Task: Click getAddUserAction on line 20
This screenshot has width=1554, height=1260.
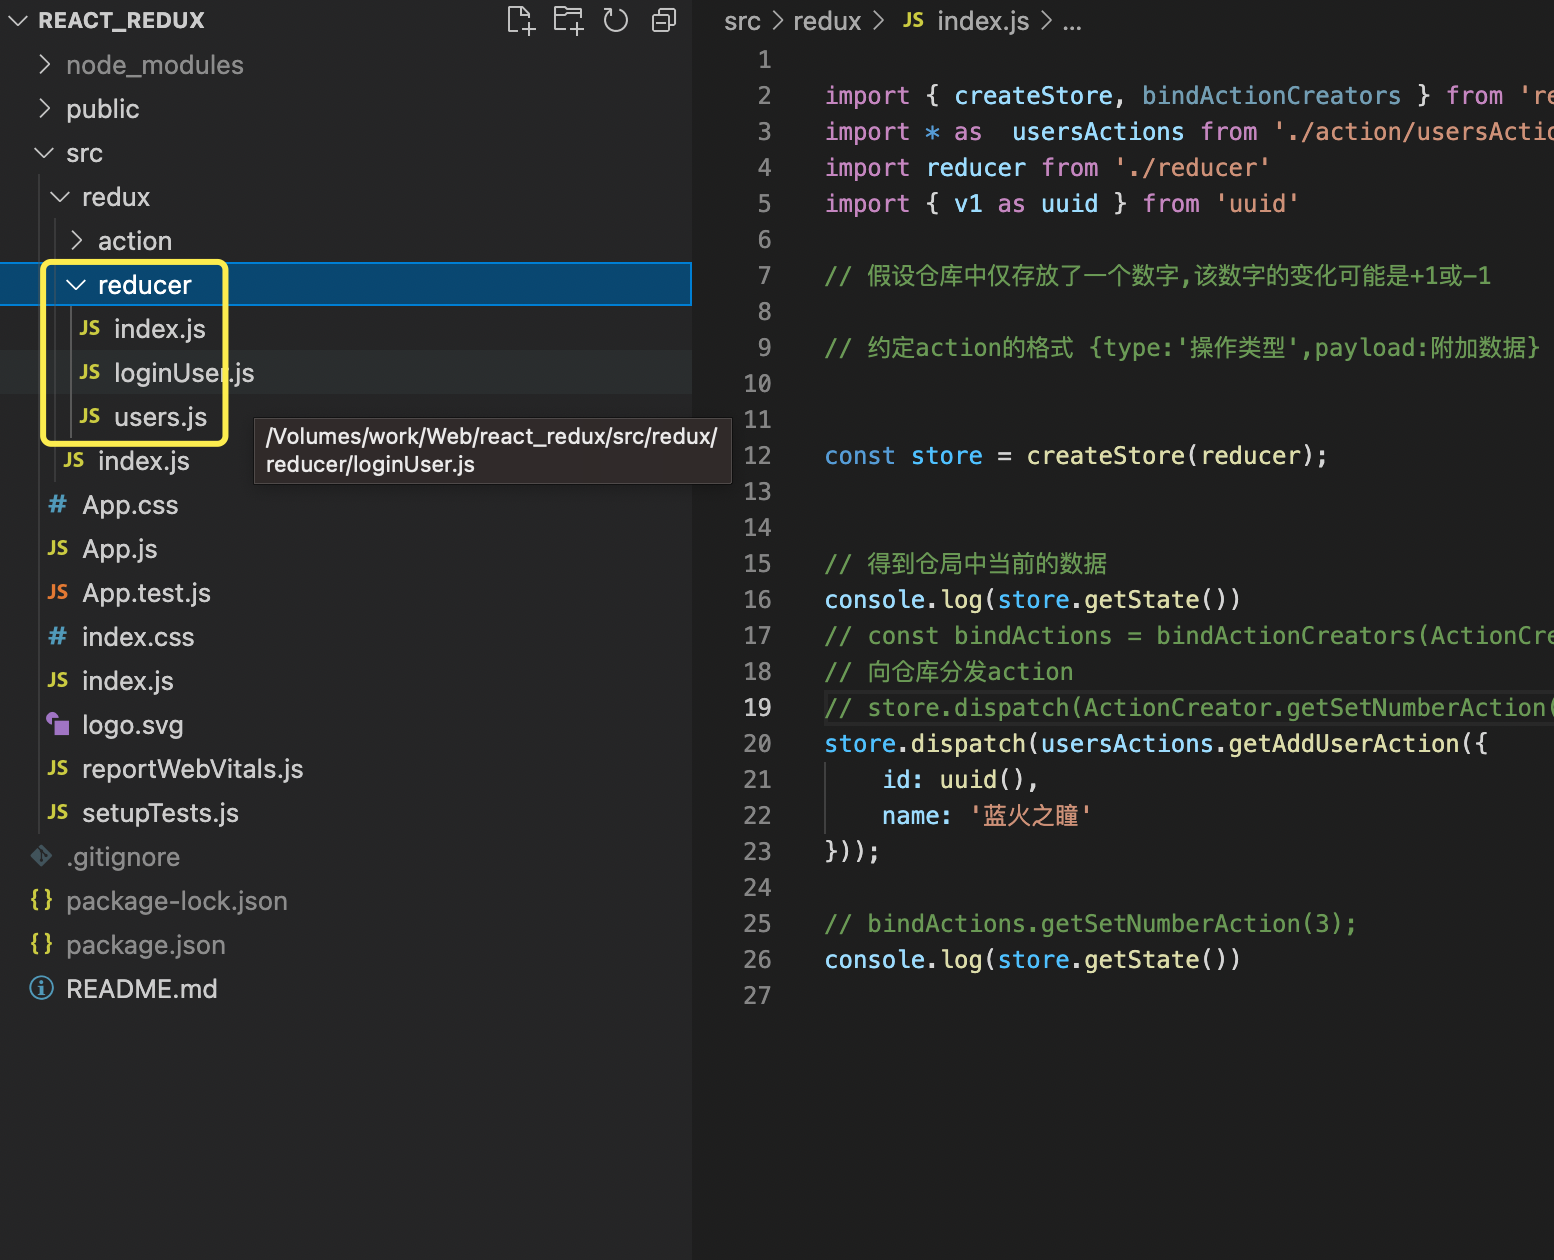Action: [x=1344, y=744]
